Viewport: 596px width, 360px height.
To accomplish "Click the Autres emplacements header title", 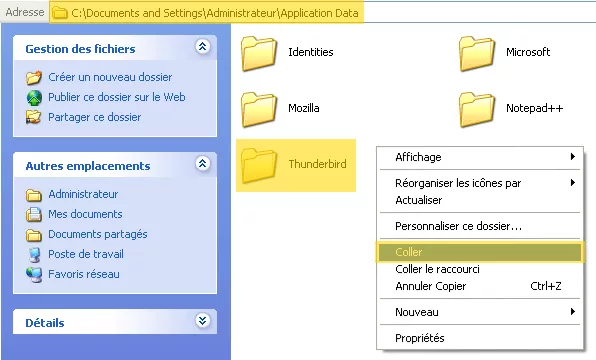I will click(x=88, y=166).
